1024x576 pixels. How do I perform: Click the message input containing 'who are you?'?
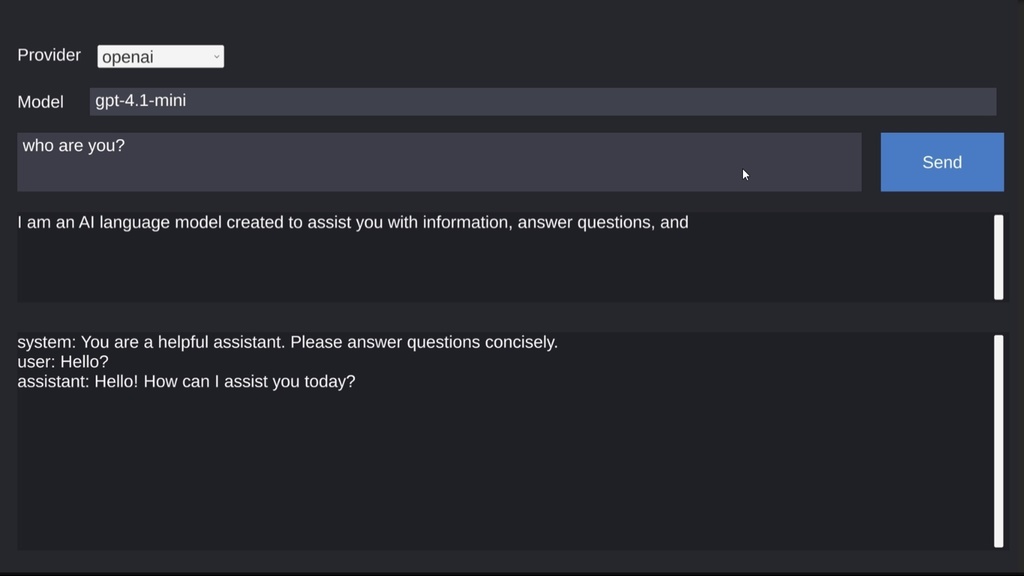[x=440, y=162]
